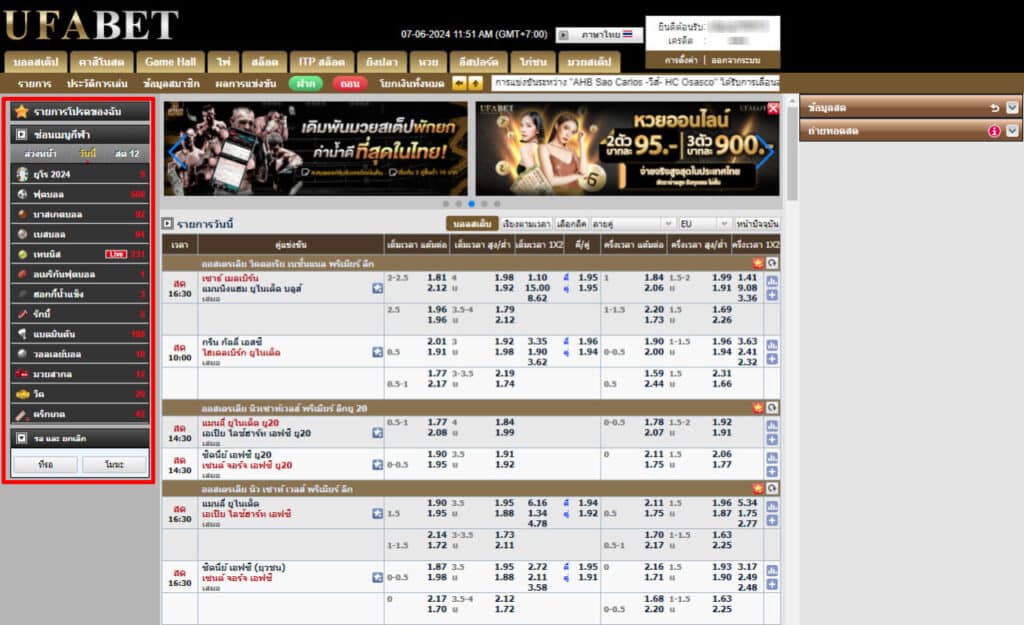Open เทนนิส sport with Live badge

(79, 254)
